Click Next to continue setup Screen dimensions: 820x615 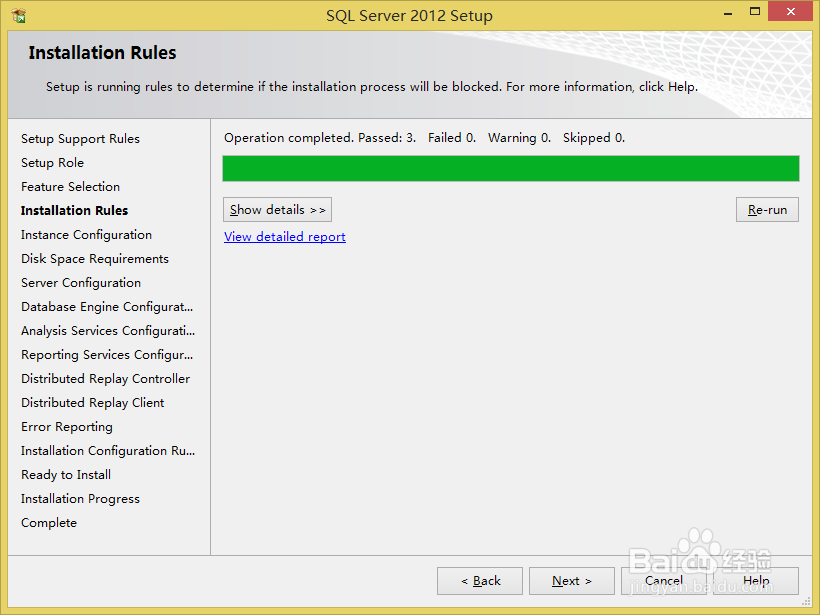tap(571, 581)
